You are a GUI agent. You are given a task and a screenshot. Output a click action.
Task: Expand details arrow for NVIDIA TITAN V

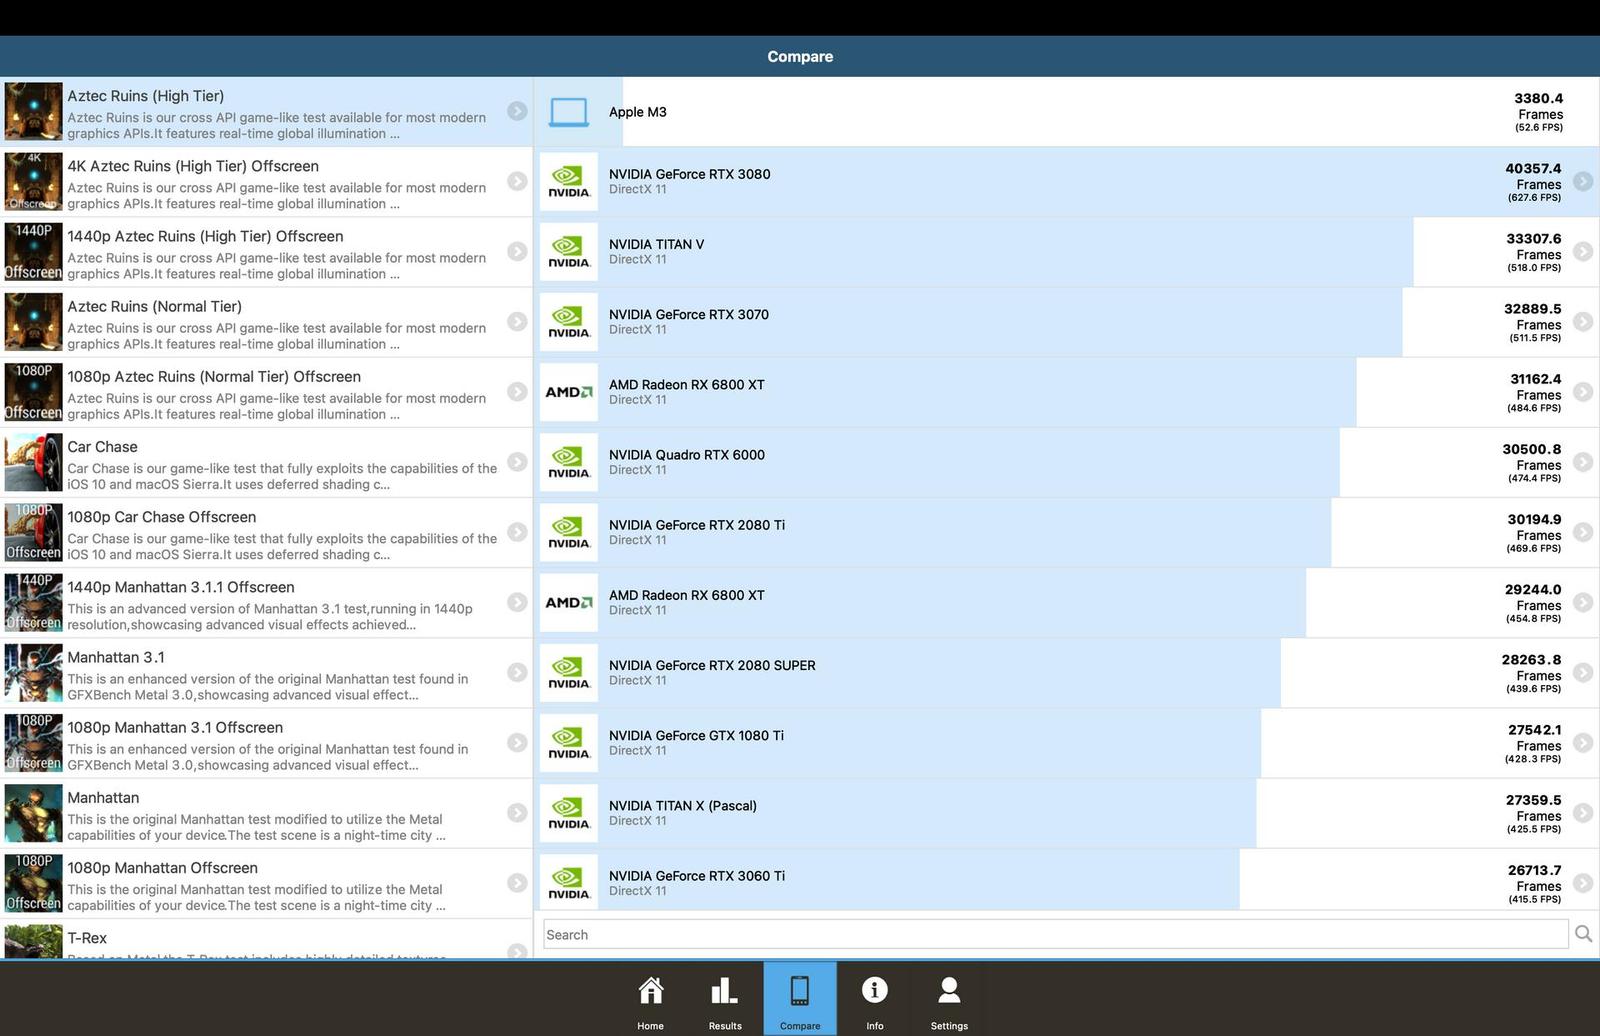1583,251
